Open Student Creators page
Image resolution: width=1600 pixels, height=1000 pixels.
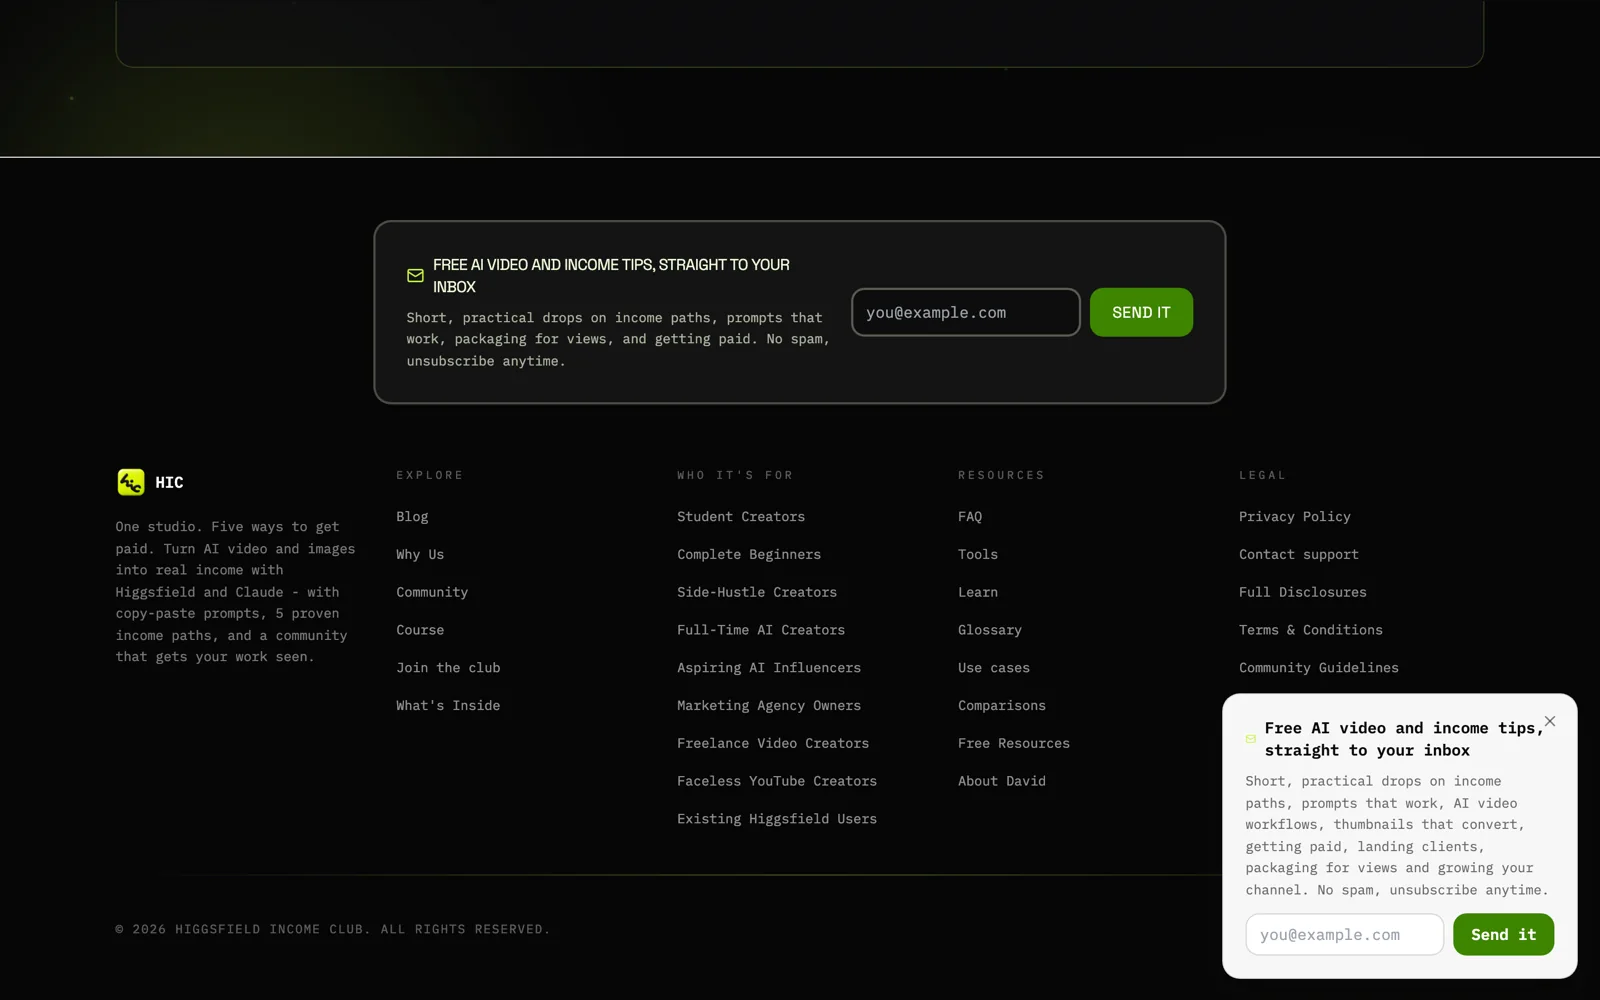point(741,517)
